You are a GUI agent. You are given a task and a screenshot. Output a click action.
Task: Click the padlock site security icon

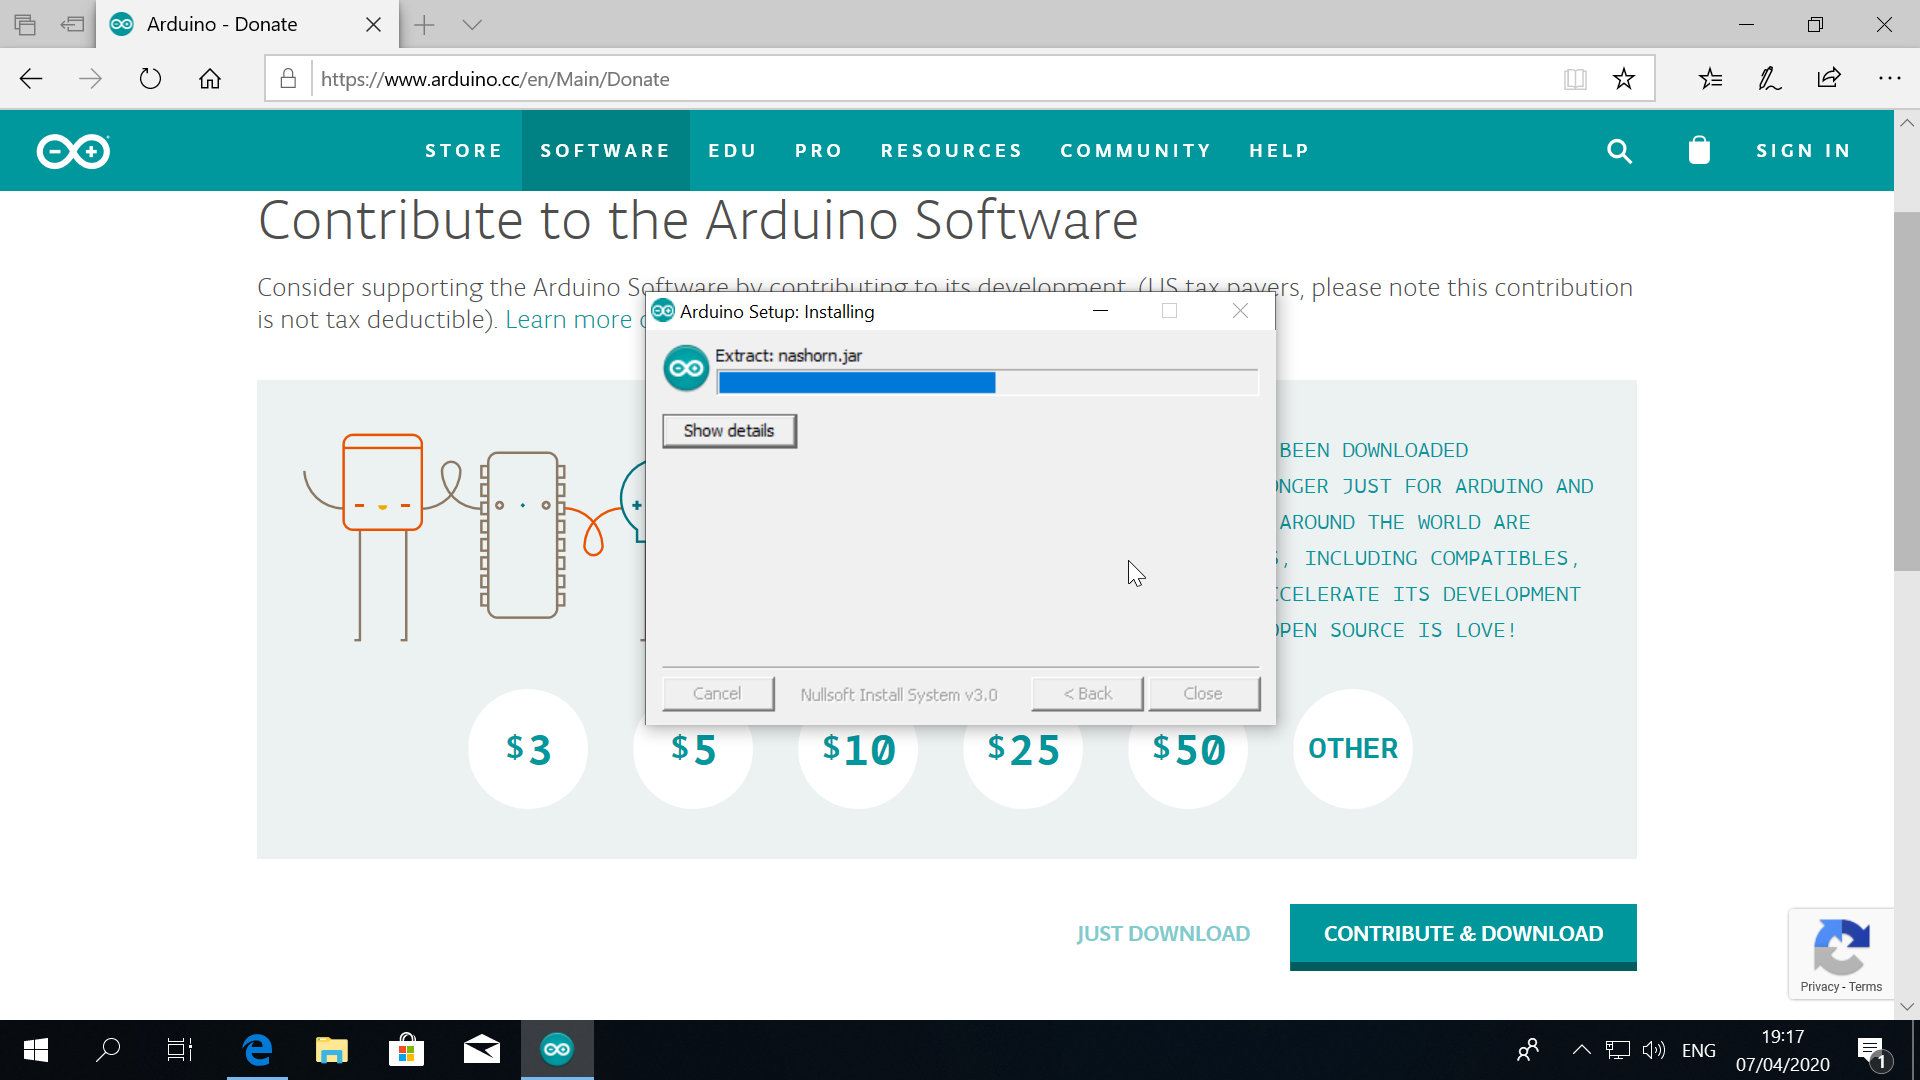288,79
